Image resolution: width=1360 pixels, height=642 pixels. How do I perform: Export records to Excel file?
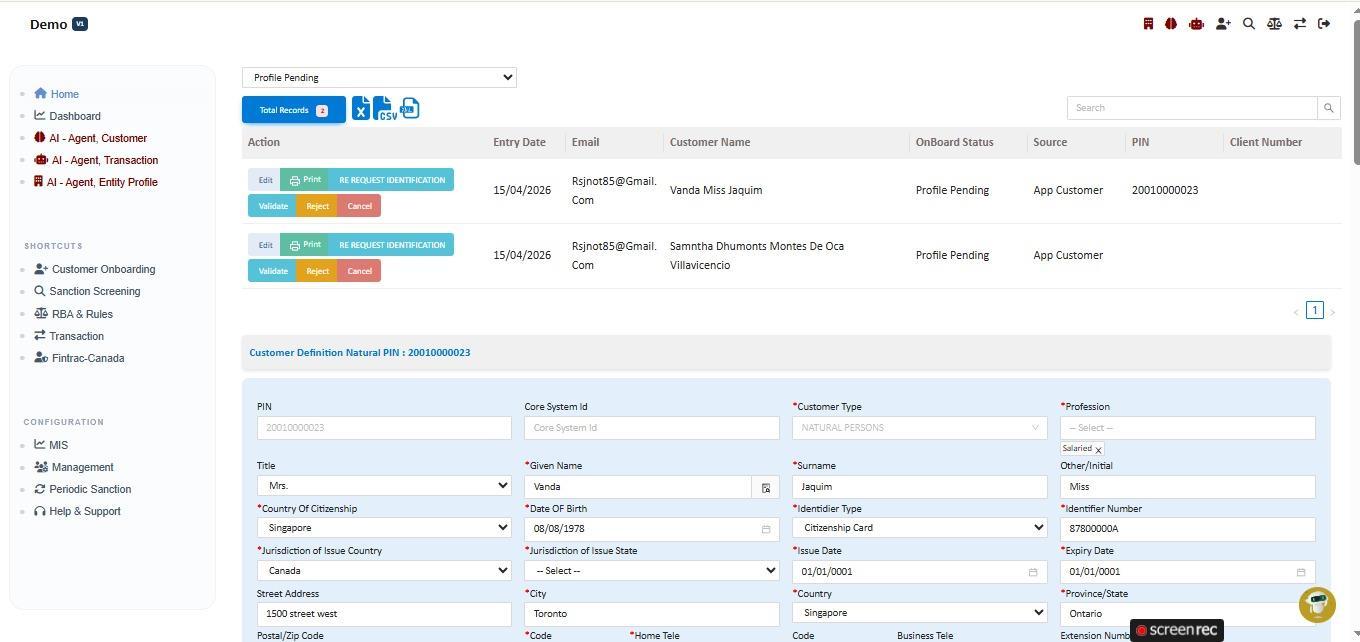point(361,109)
